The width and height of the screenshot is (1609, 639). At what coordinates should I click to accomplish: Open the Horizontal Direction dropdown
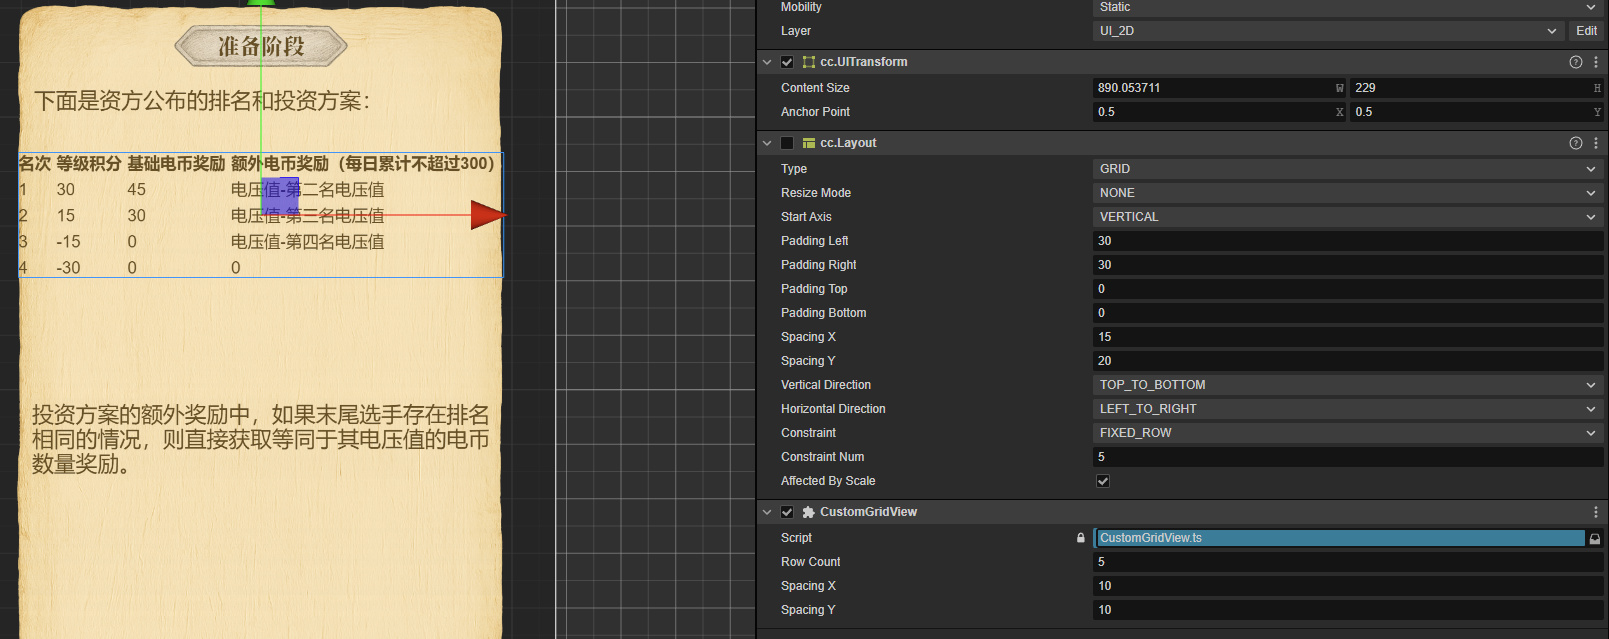click(x=1348, y=409)
